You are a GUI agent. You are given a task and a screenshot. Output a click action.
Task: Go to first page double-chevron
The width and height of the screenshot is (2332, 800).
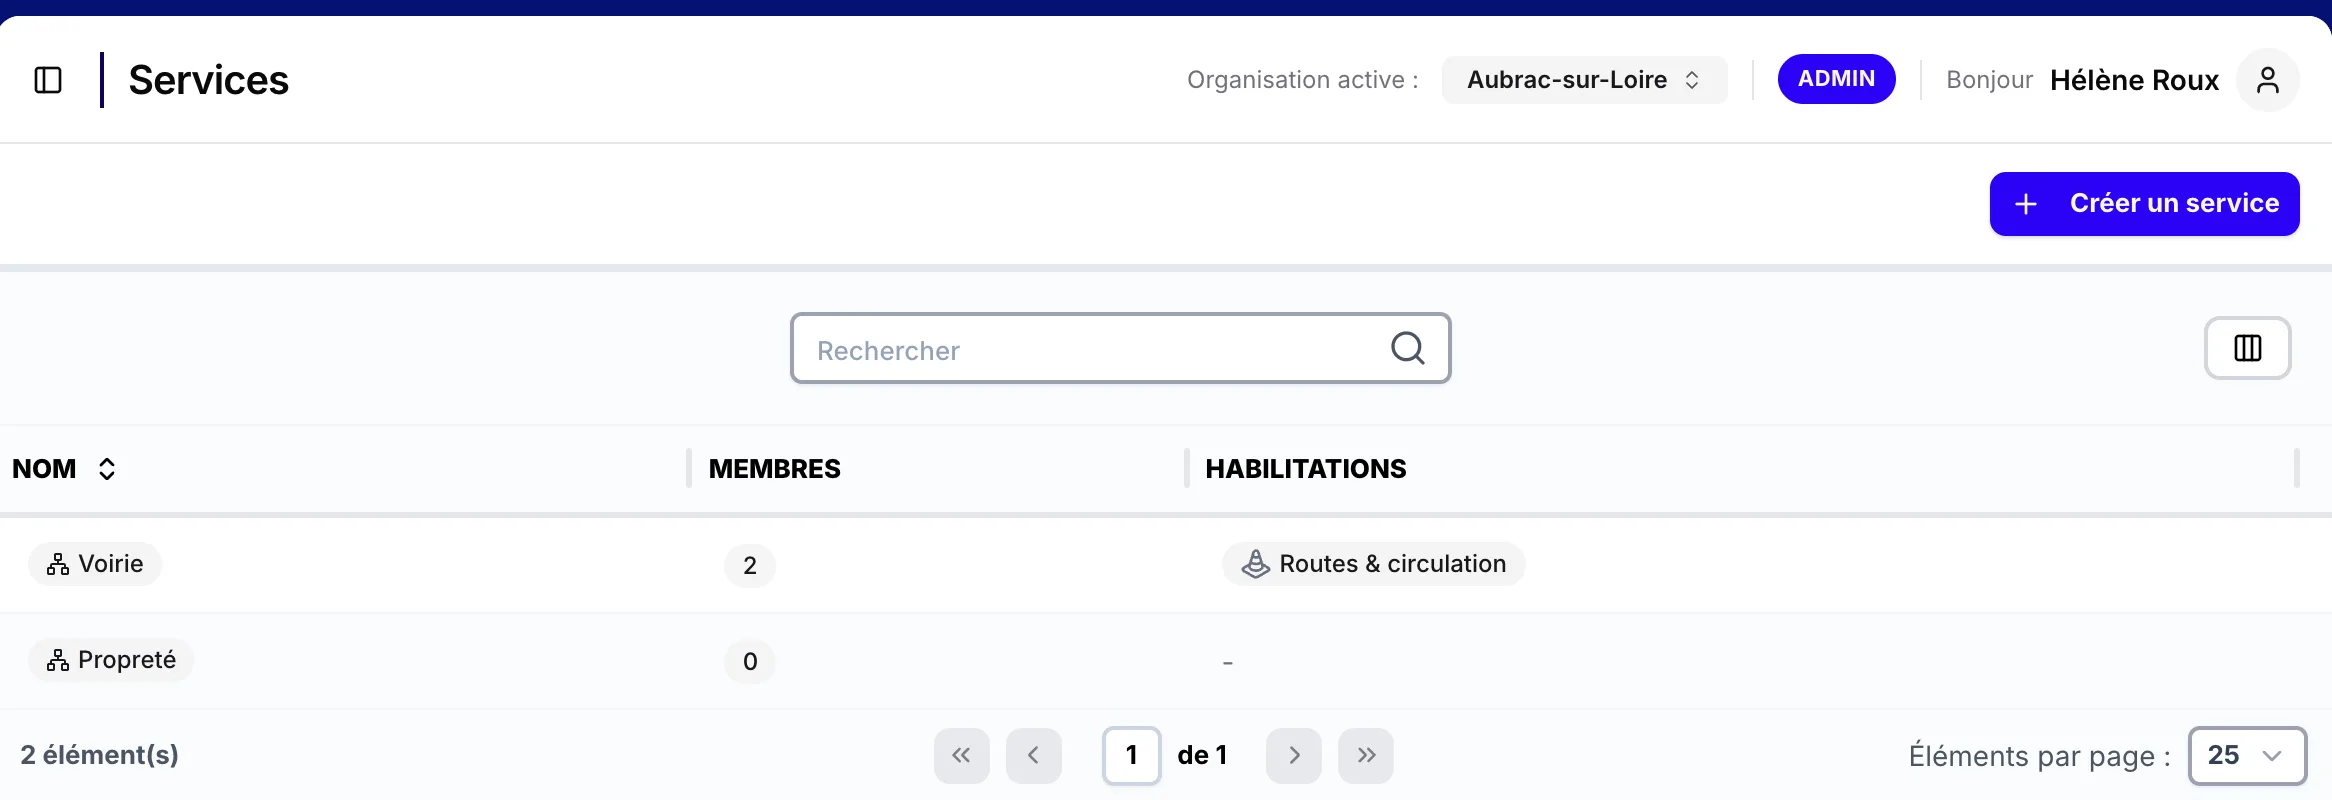point(962,756)
